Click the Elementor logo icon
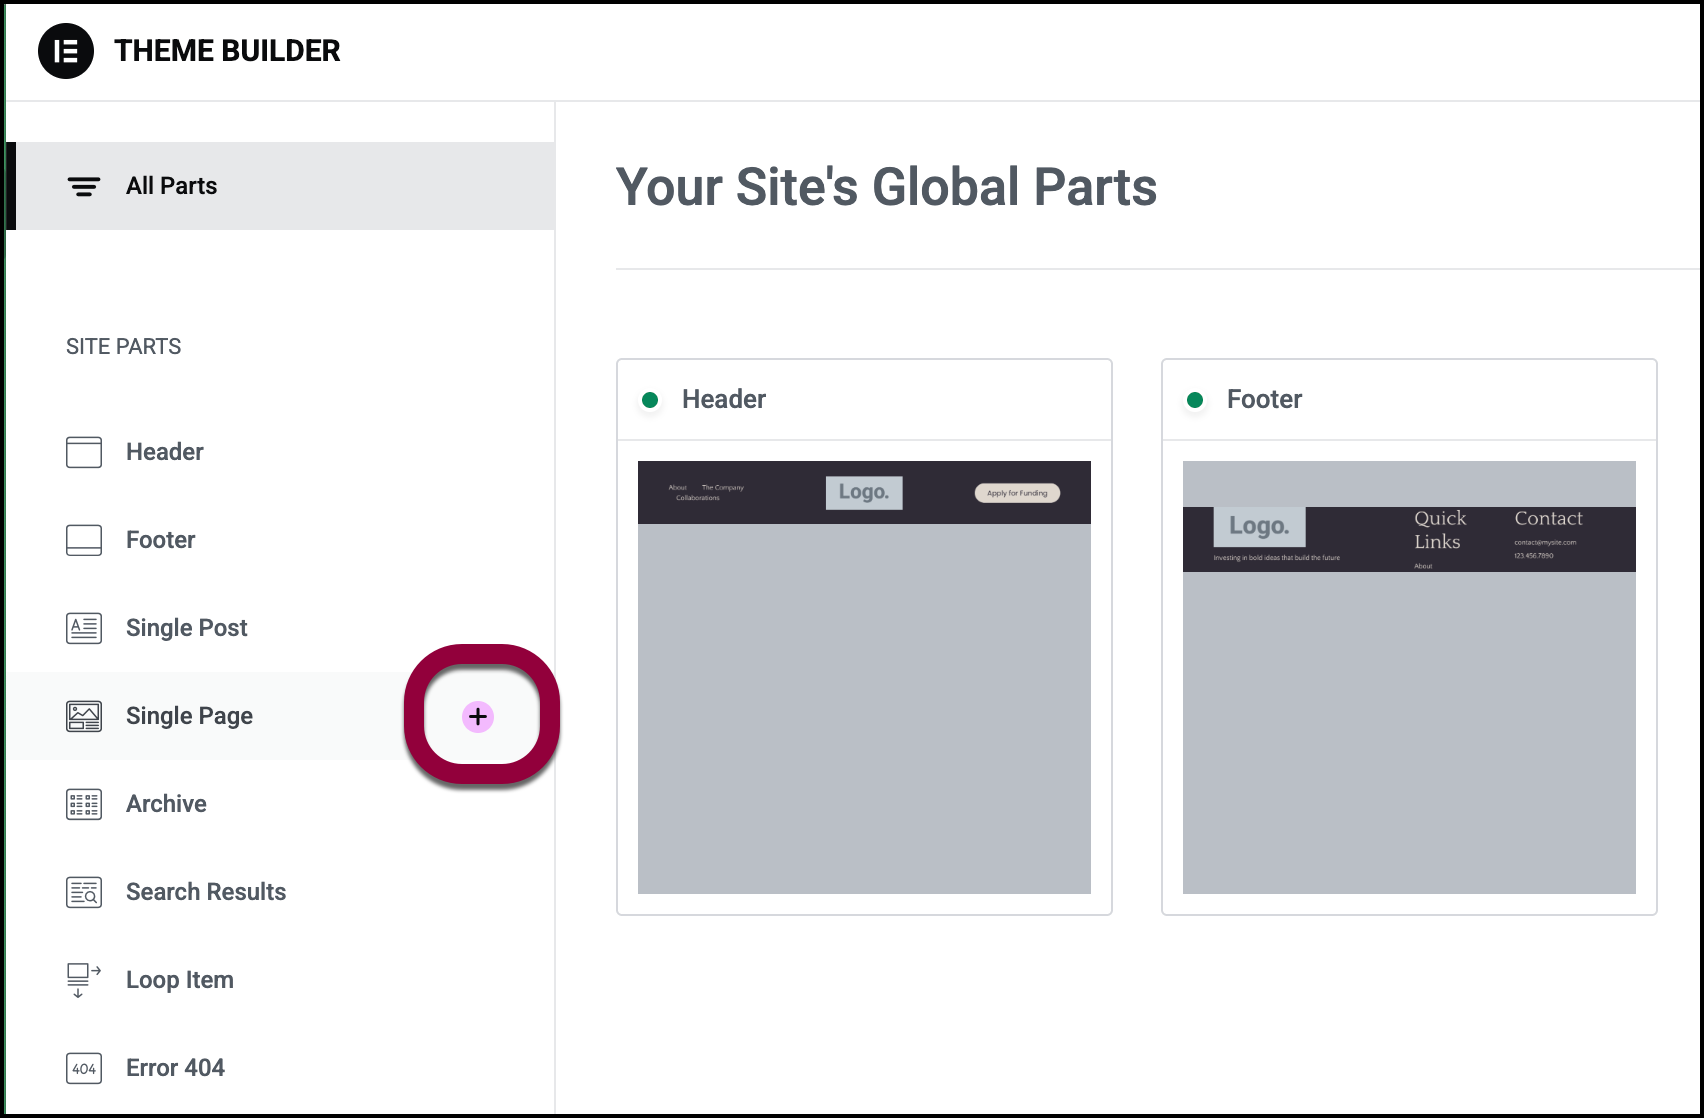The width and height of the screenshot is (1704, 1118). pos(66,51)
